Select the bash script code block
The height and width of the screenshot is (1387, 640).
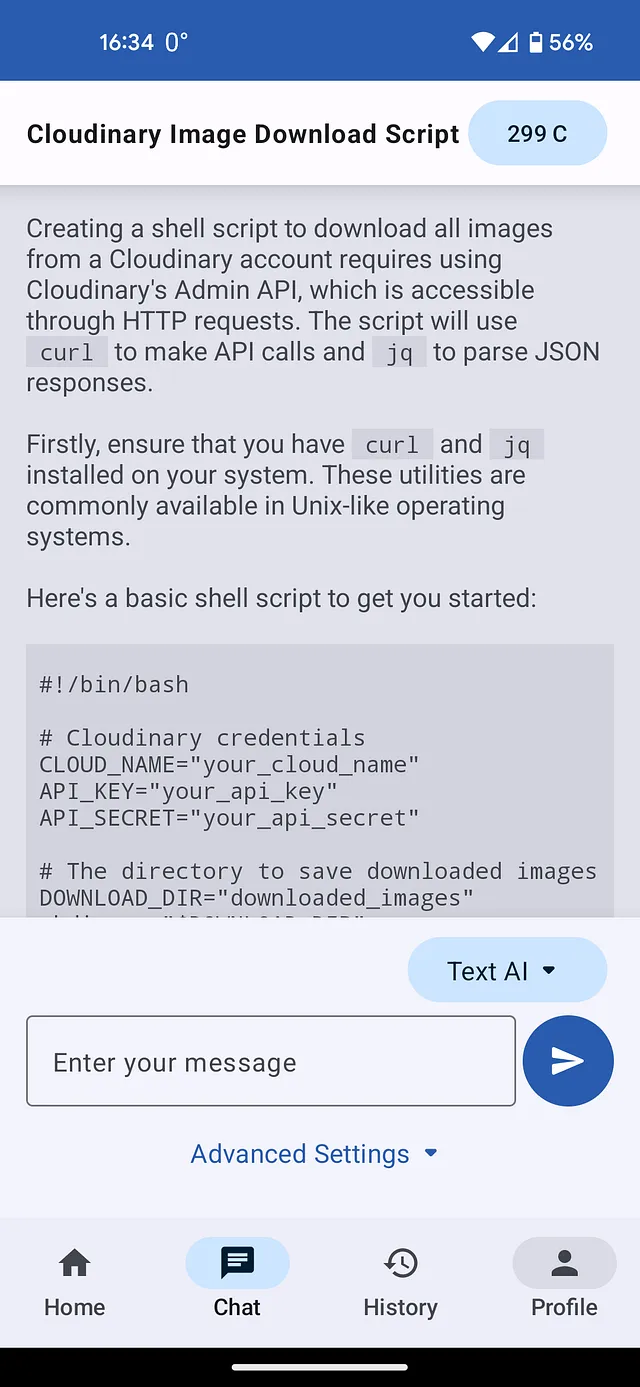320,781
